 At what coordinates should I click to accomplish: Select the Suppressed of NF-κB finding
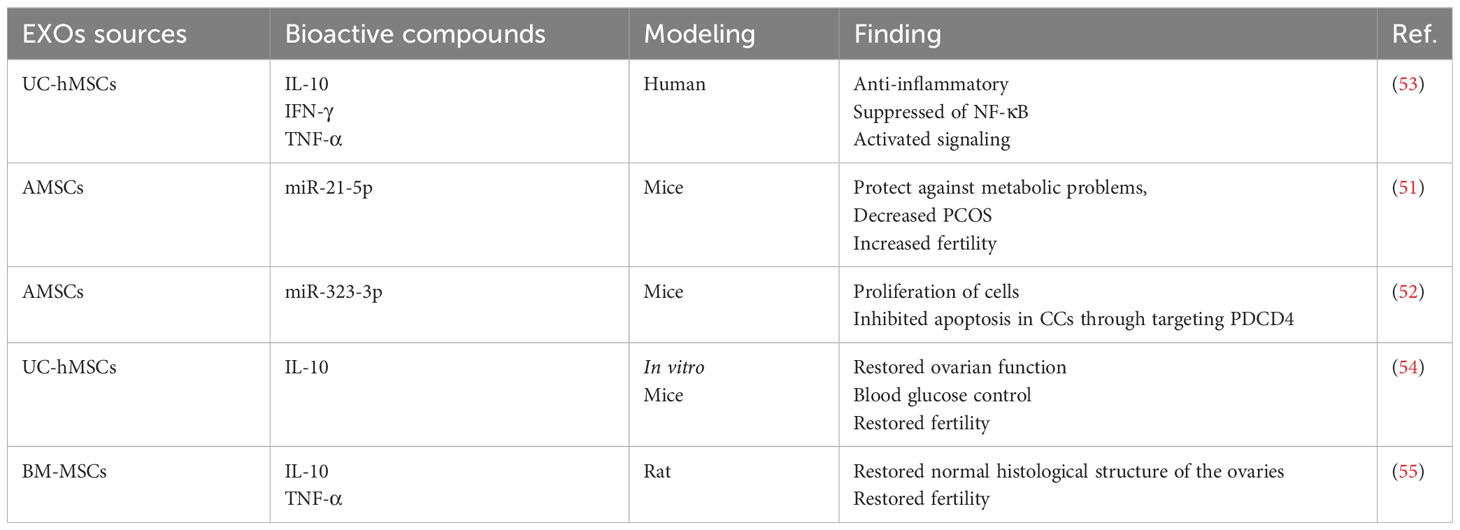940,112
